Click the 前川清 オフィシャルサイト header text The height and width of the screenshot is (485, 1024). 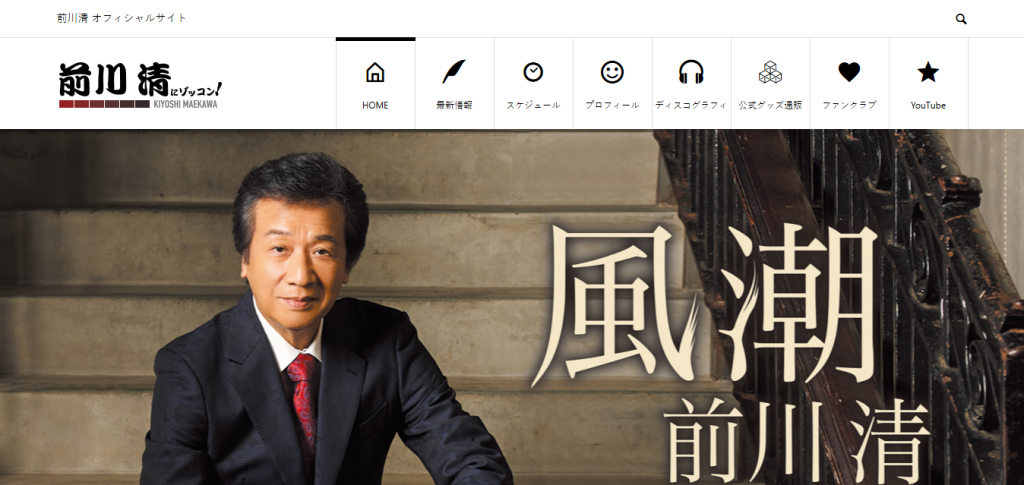tap(122, 18)
